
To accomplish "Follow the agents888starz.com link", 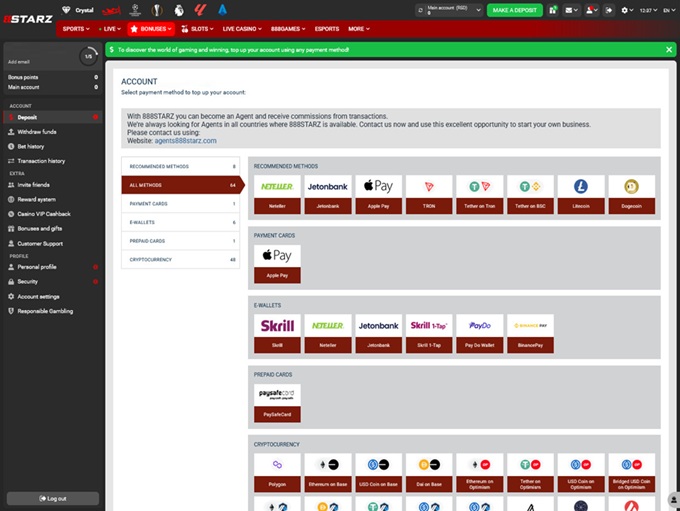I will tap(185, 140).
